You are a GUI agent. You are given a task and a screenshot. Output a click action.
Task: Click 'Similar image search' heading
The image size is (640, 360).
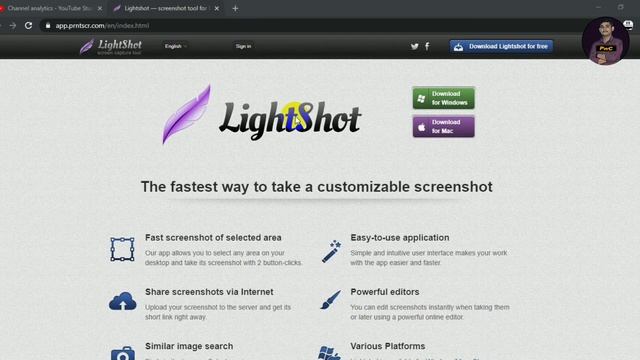pyautogui.click(x=189, y=346)
